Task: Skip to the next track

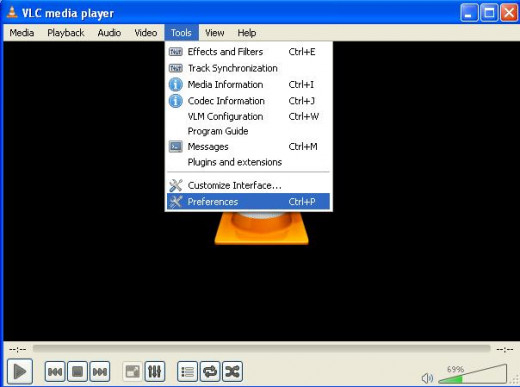Action: point(100,371)
